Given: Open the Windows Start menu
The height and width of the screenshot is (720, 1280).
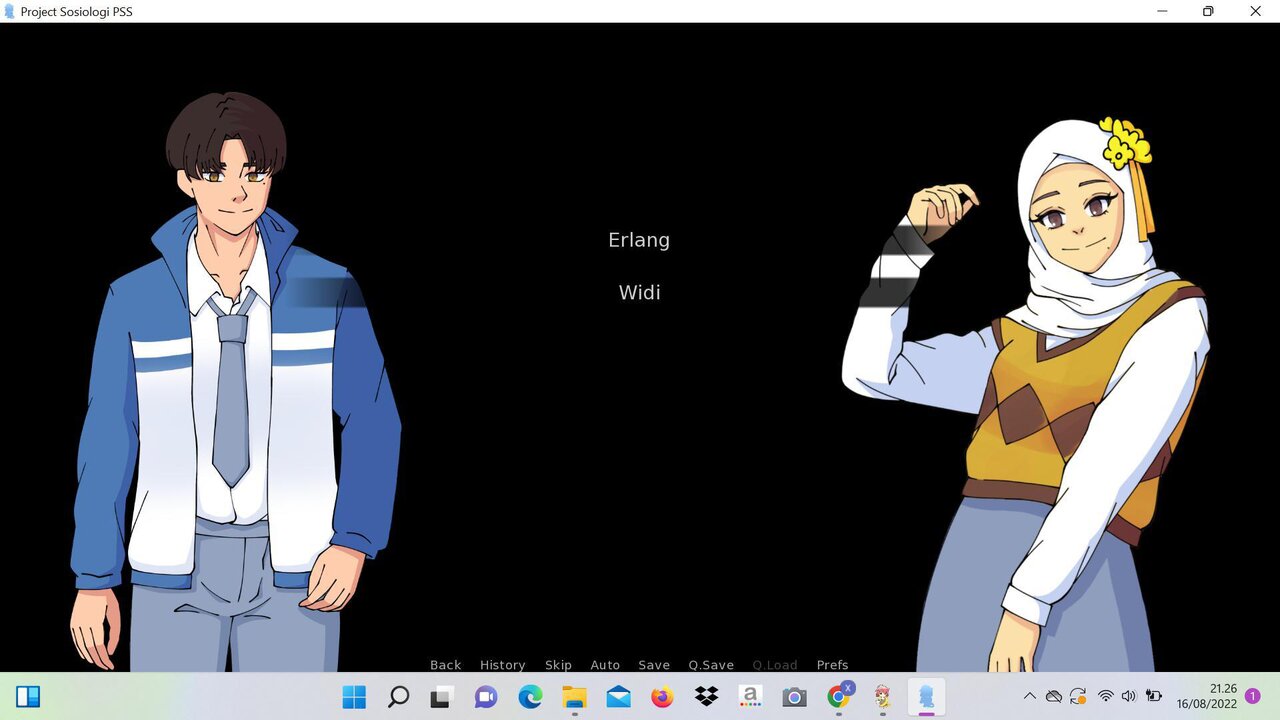Looking at the screenshot, I should (x=354, y=697).
